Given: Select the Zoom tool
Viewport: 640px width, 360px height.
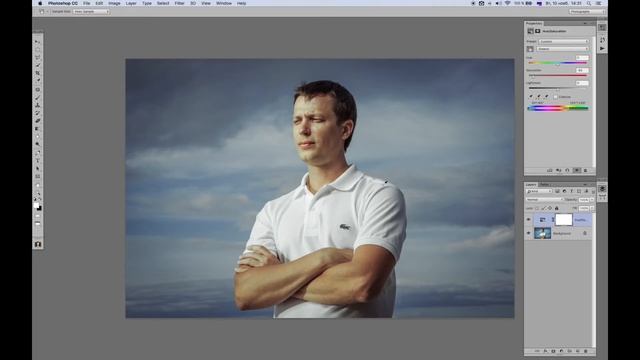Looking at the screenshot, I should click(38, 193).
